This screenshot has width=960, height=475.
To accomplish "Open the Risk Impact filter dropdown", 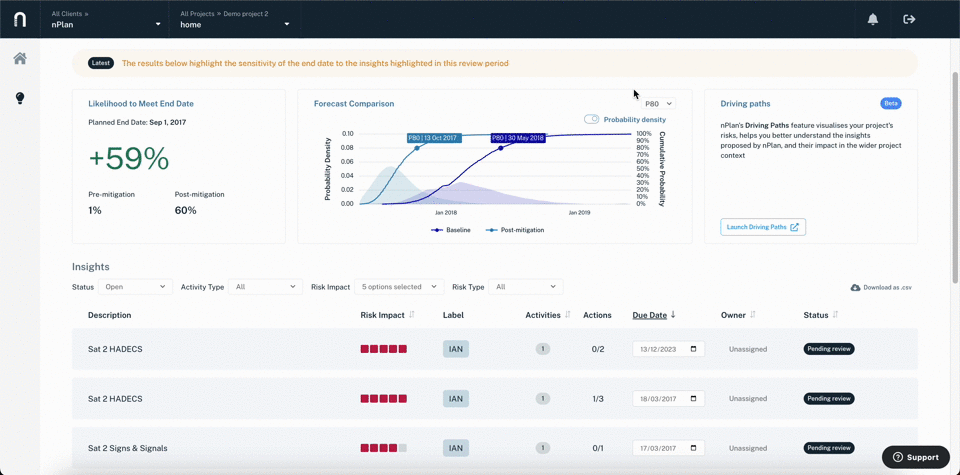I will point(399,286).
